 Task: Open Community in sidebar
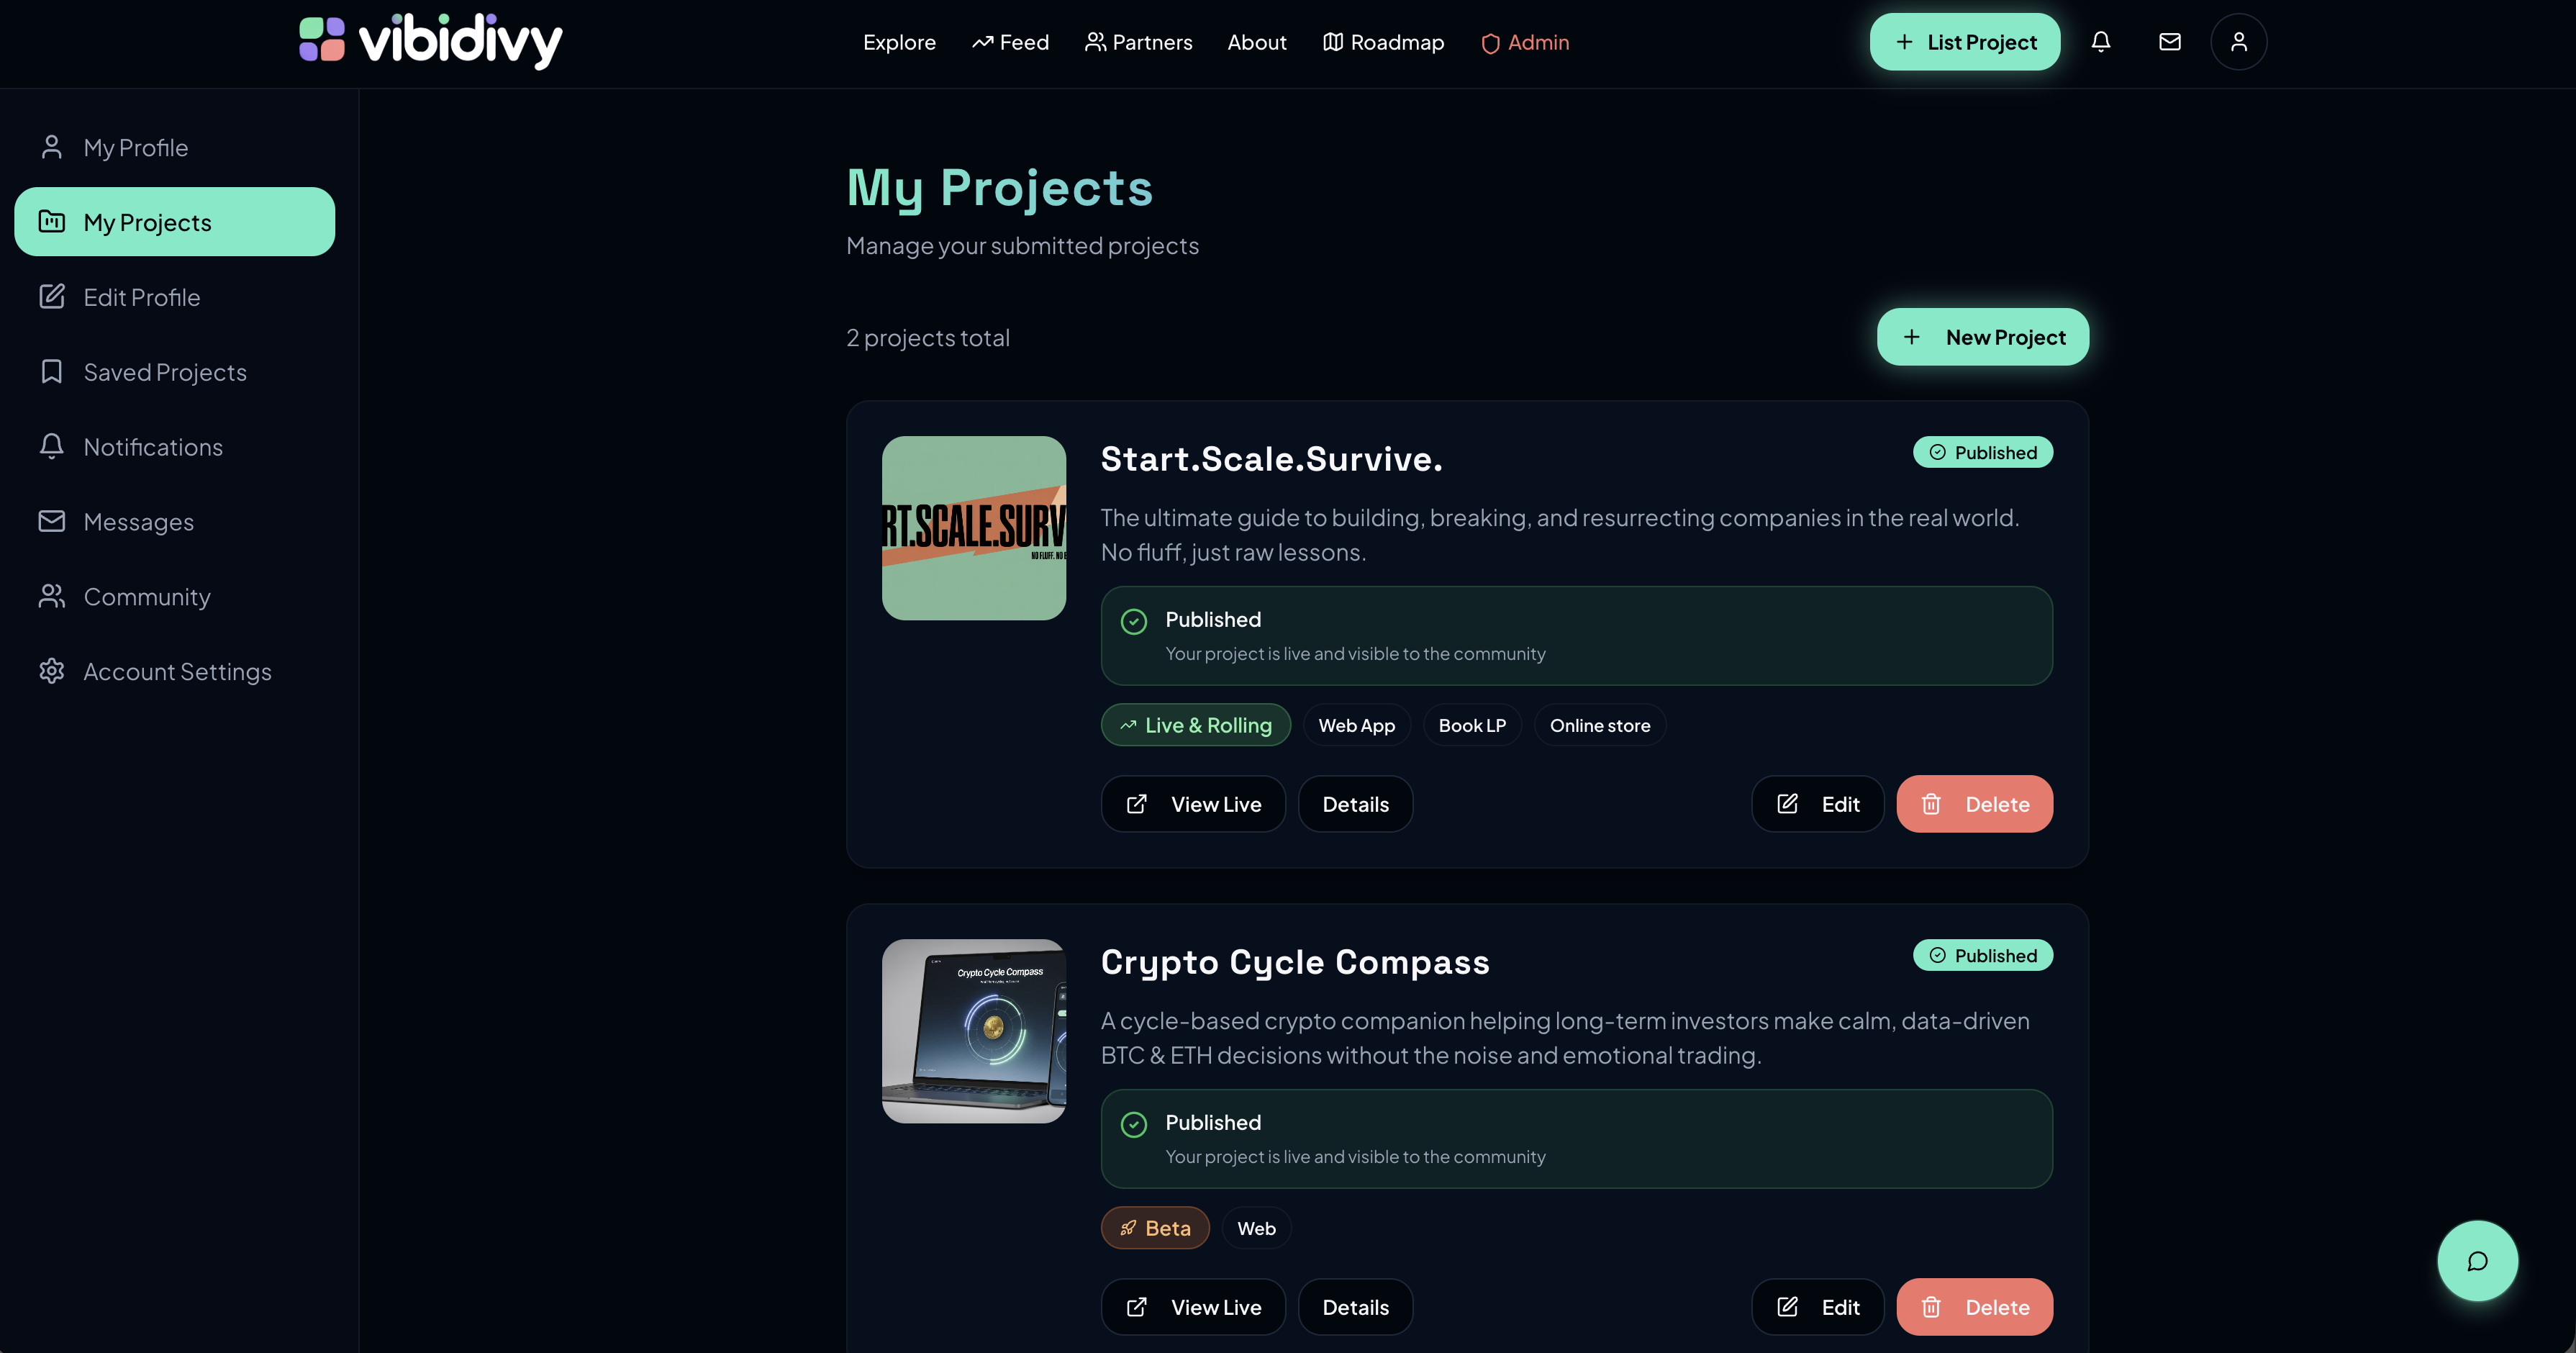pyautogui.click(x=146, y=596)
